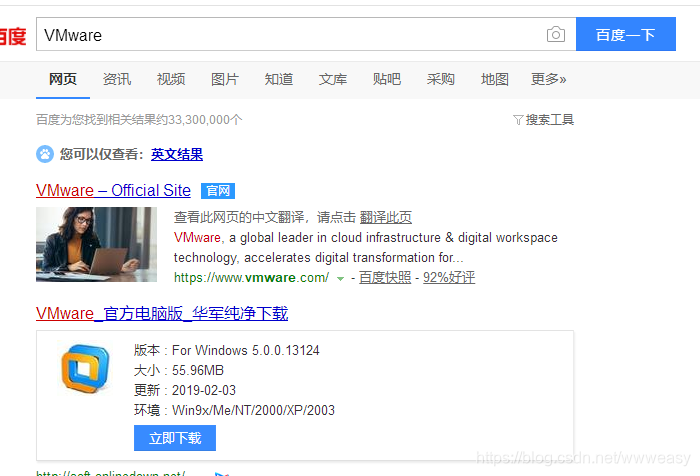700x476 pixels.
Task: Open the 知道 tab
Action: [x=279, y=79]
